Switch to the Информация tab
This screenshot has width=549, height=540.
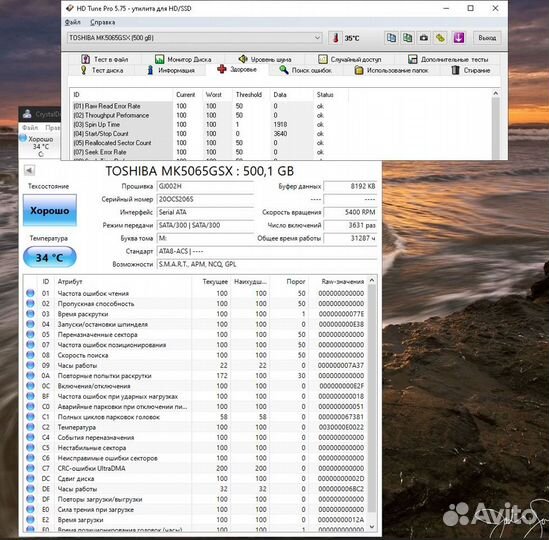click(171, 70)
